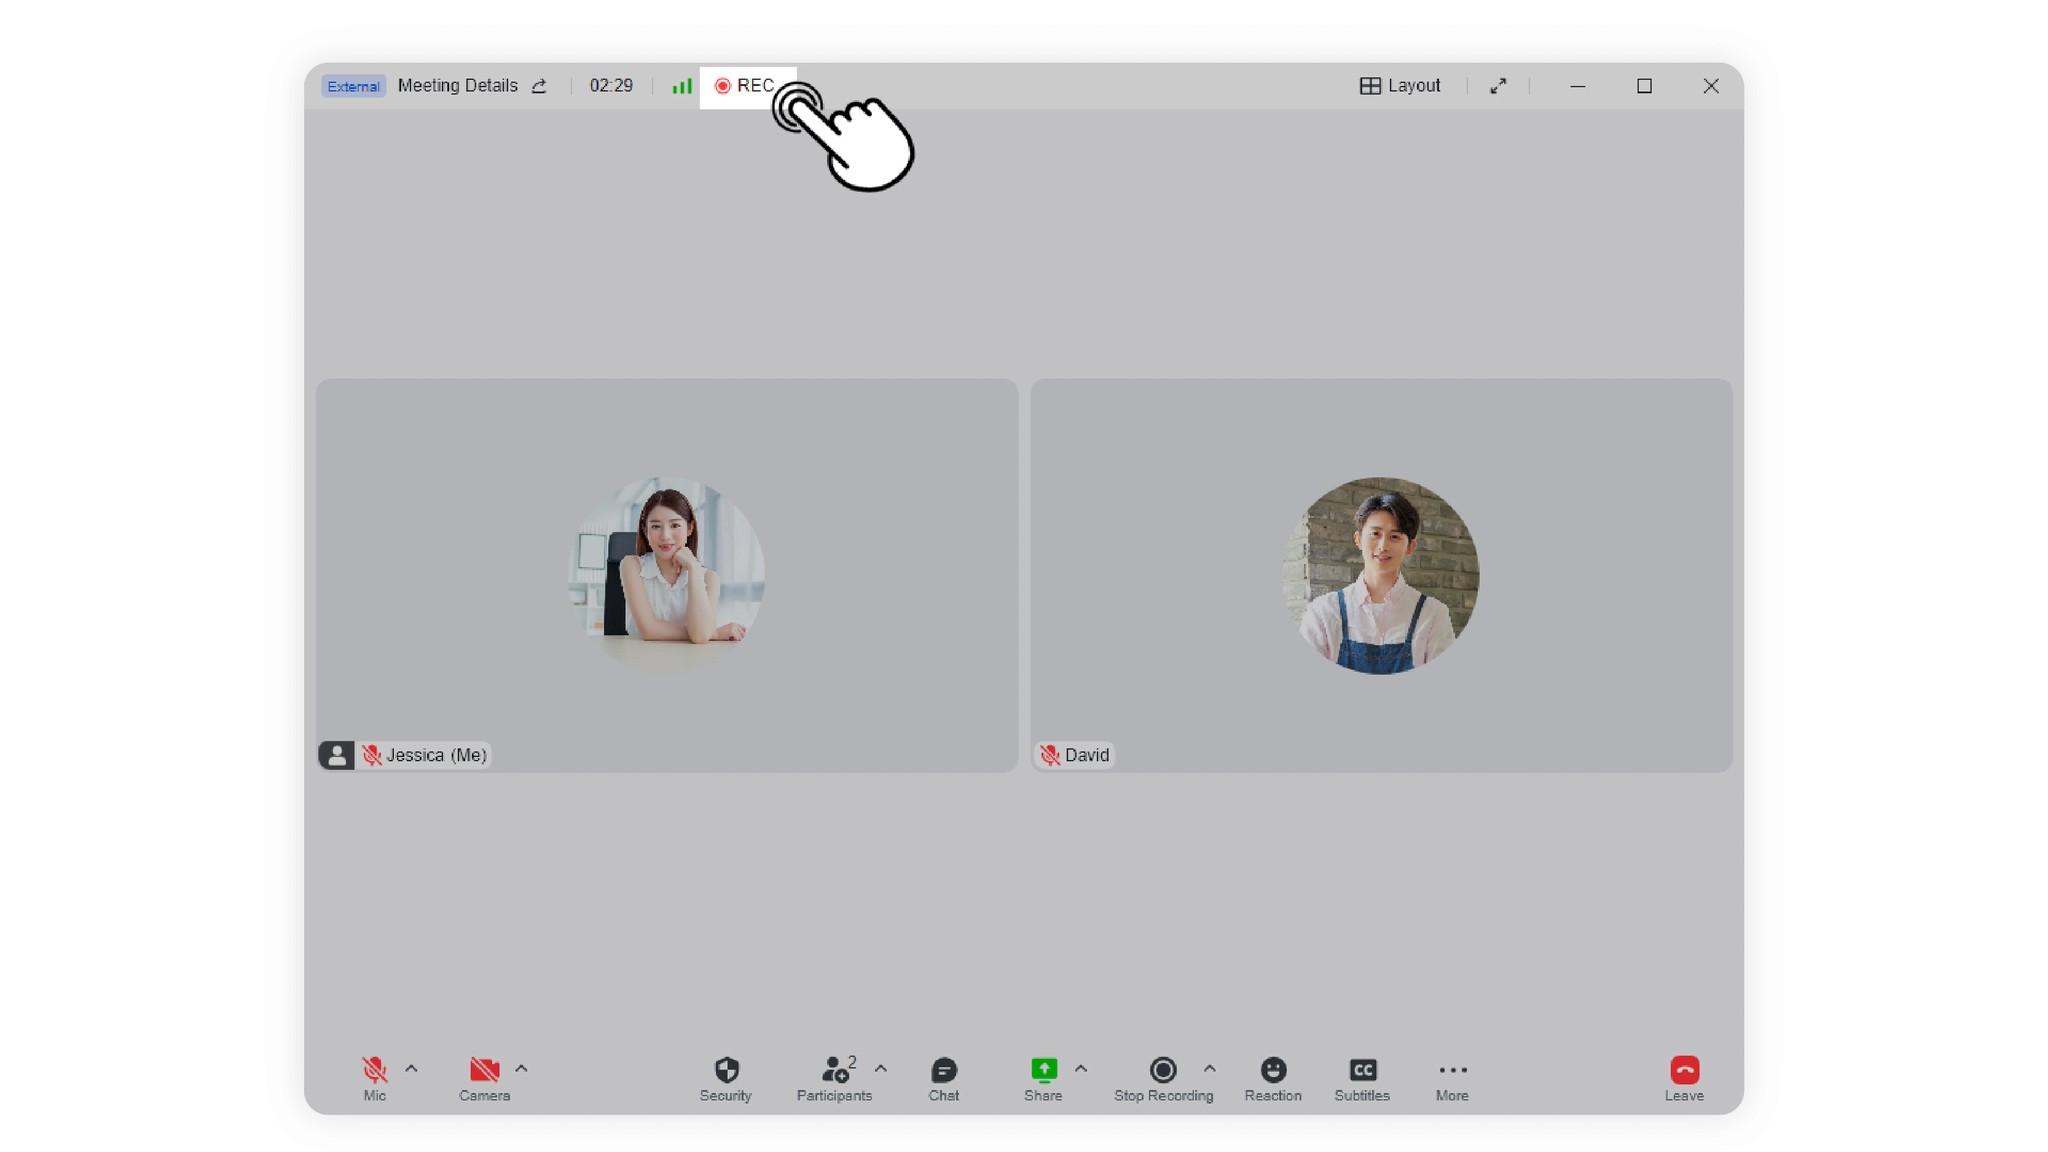The width and height of the screenshot is (2048, 1152).
Task: Open the More menu
Action: (x=1452, y=1070)
